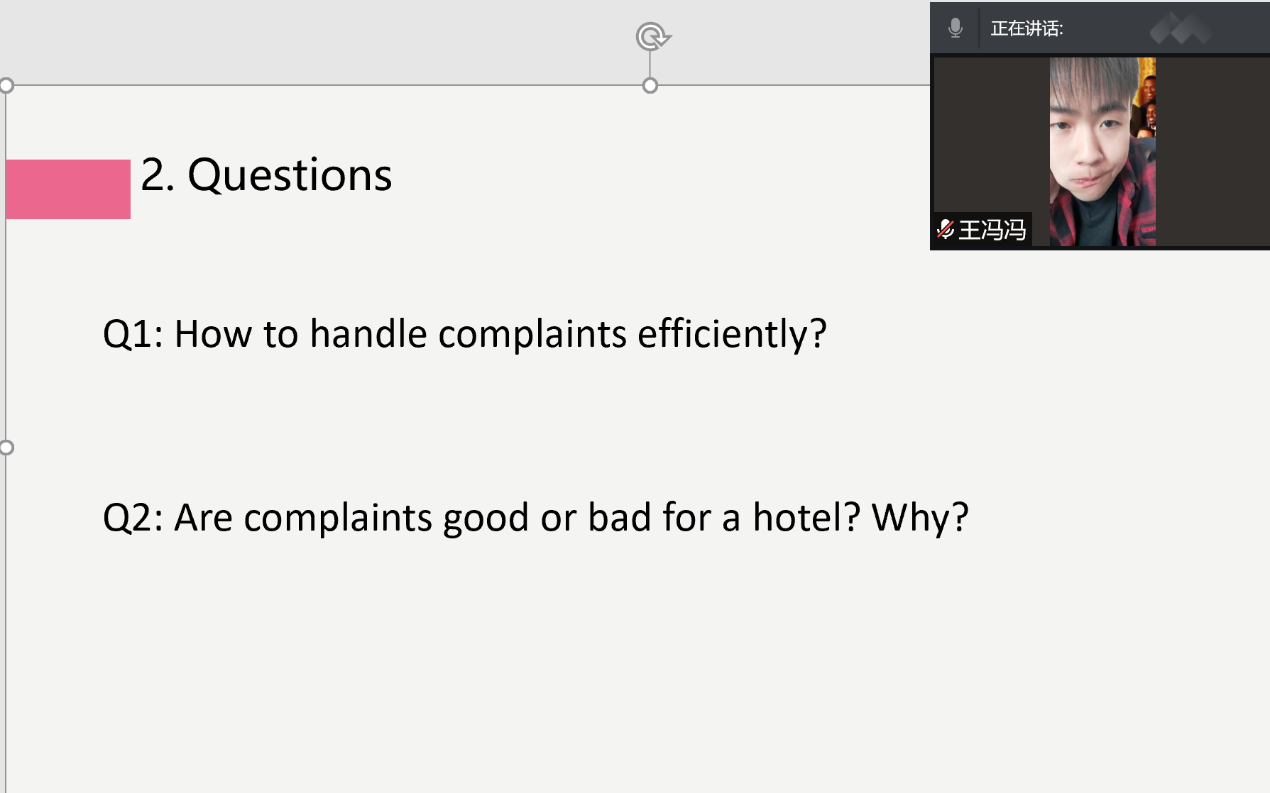Select the top-left corner resize handle
Screen dimensions: 1270x793
pos(6,86)
